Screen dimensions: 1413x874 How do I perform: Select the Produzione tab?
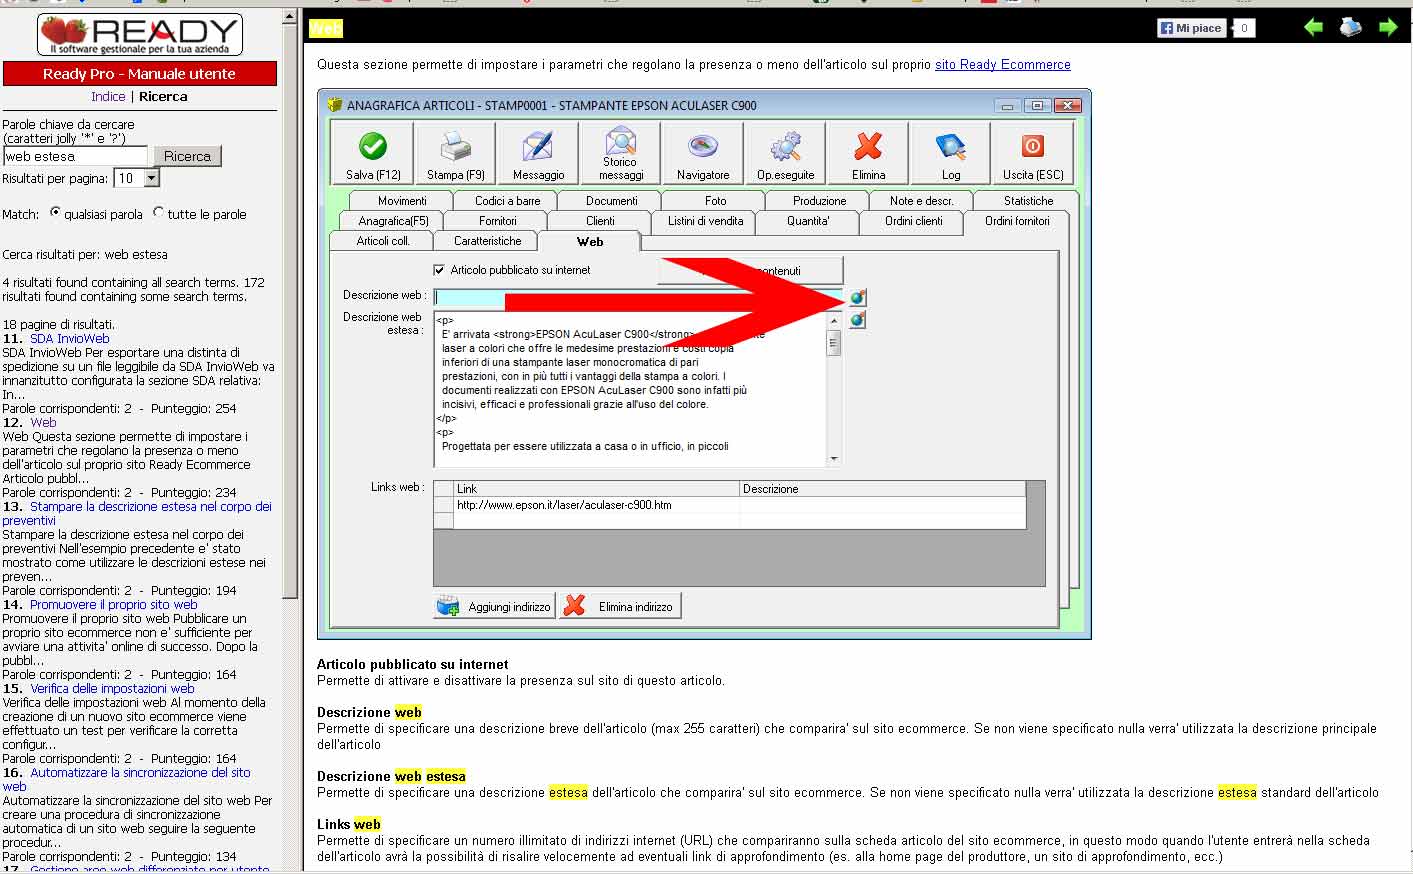pos(819,201)
